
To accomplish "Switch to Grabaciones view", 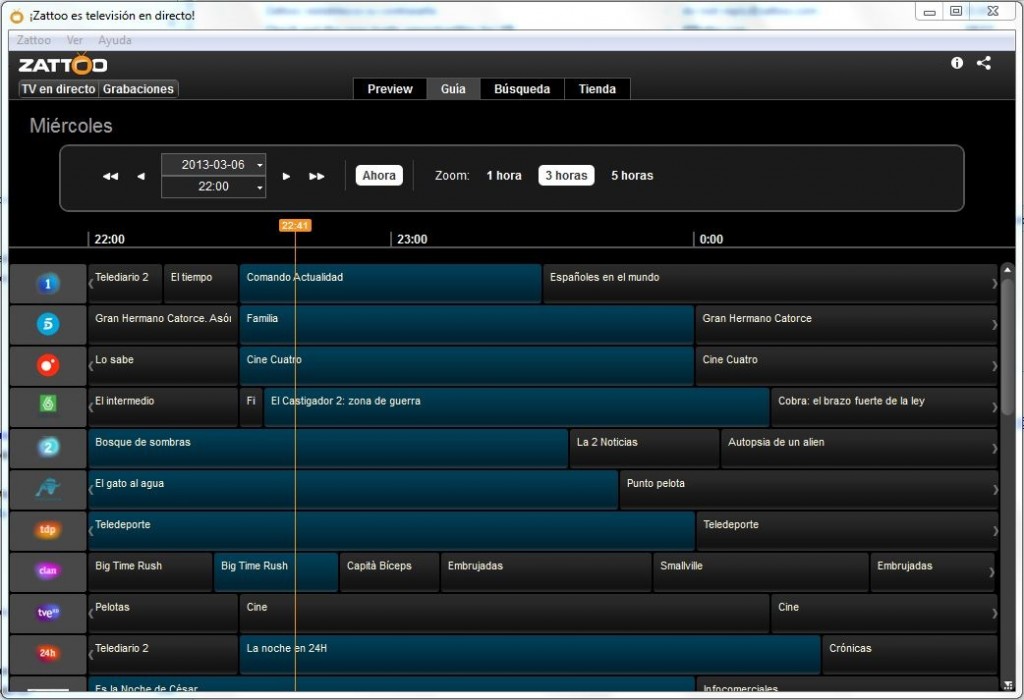I will coord(139,89).
